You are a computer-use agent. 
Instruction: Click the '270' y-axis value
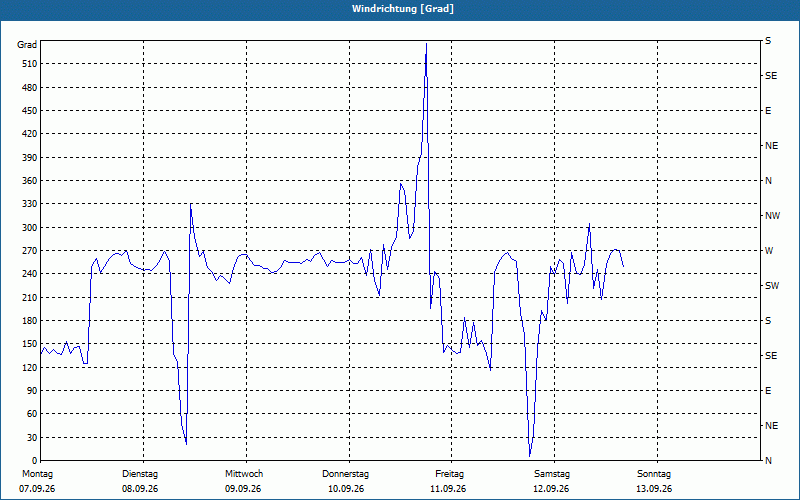(30, 251)
